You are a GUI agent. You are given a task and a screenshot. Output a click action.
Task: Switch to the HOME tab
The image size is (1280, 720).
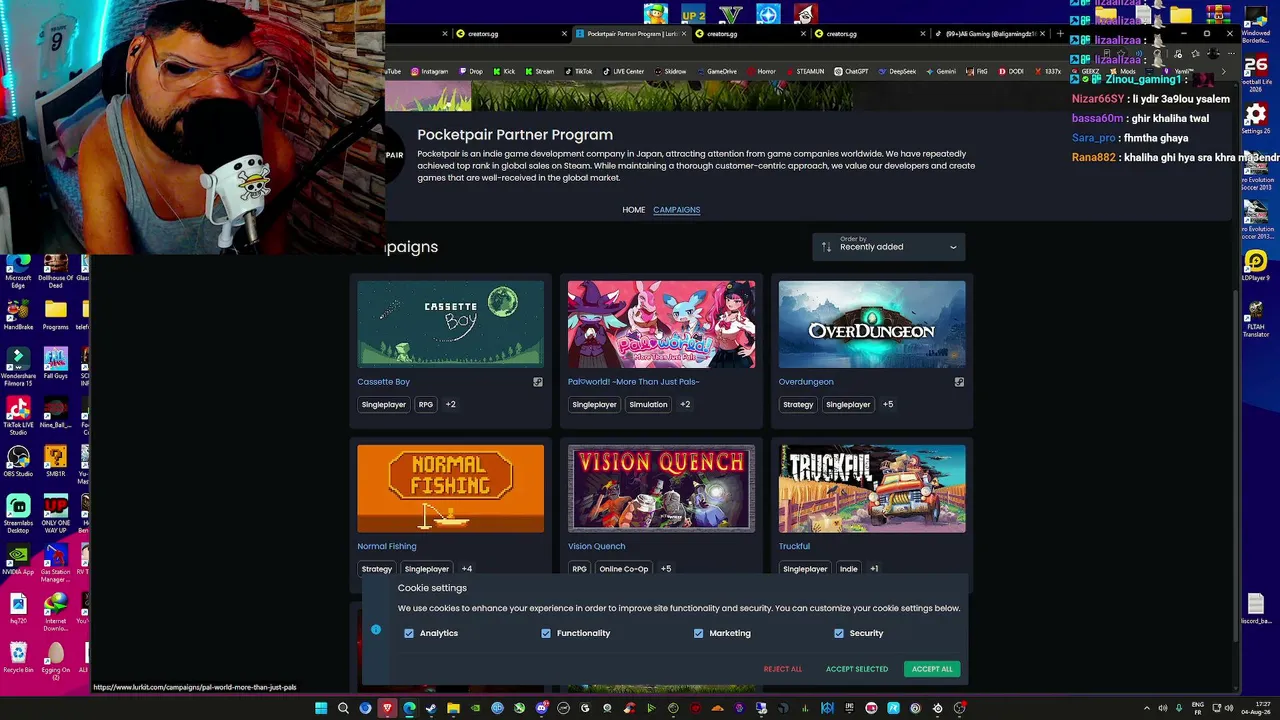pyautogui.click(x=634, y=210)
